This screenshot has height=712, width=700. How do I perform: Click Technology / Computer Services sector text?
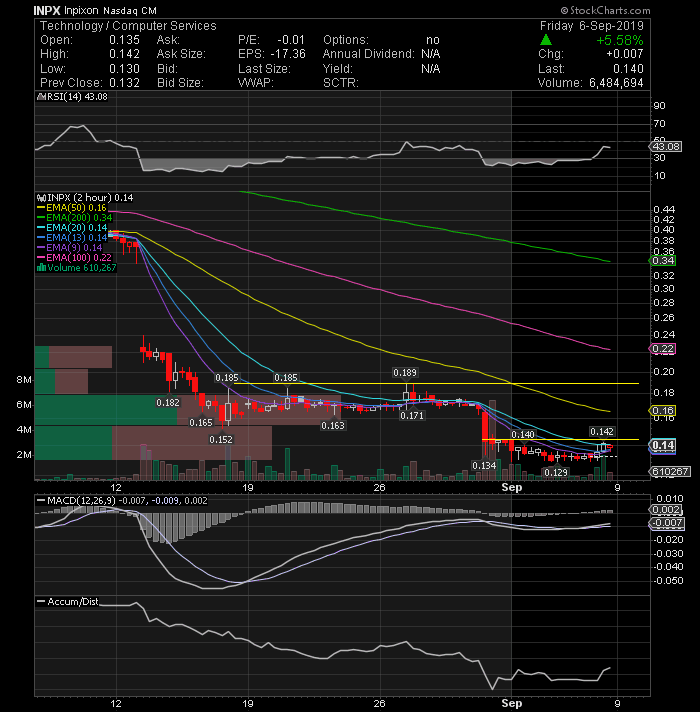coord(128,26)
